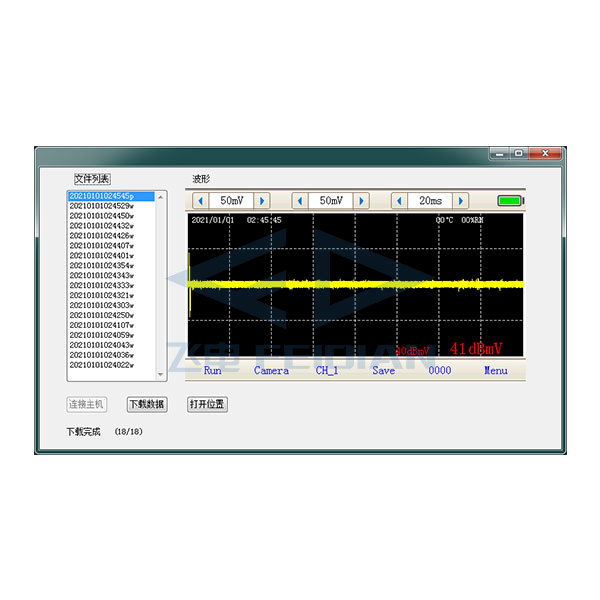
Task: Increase the 20ms time base with right arrow
Action: point(461,201)
